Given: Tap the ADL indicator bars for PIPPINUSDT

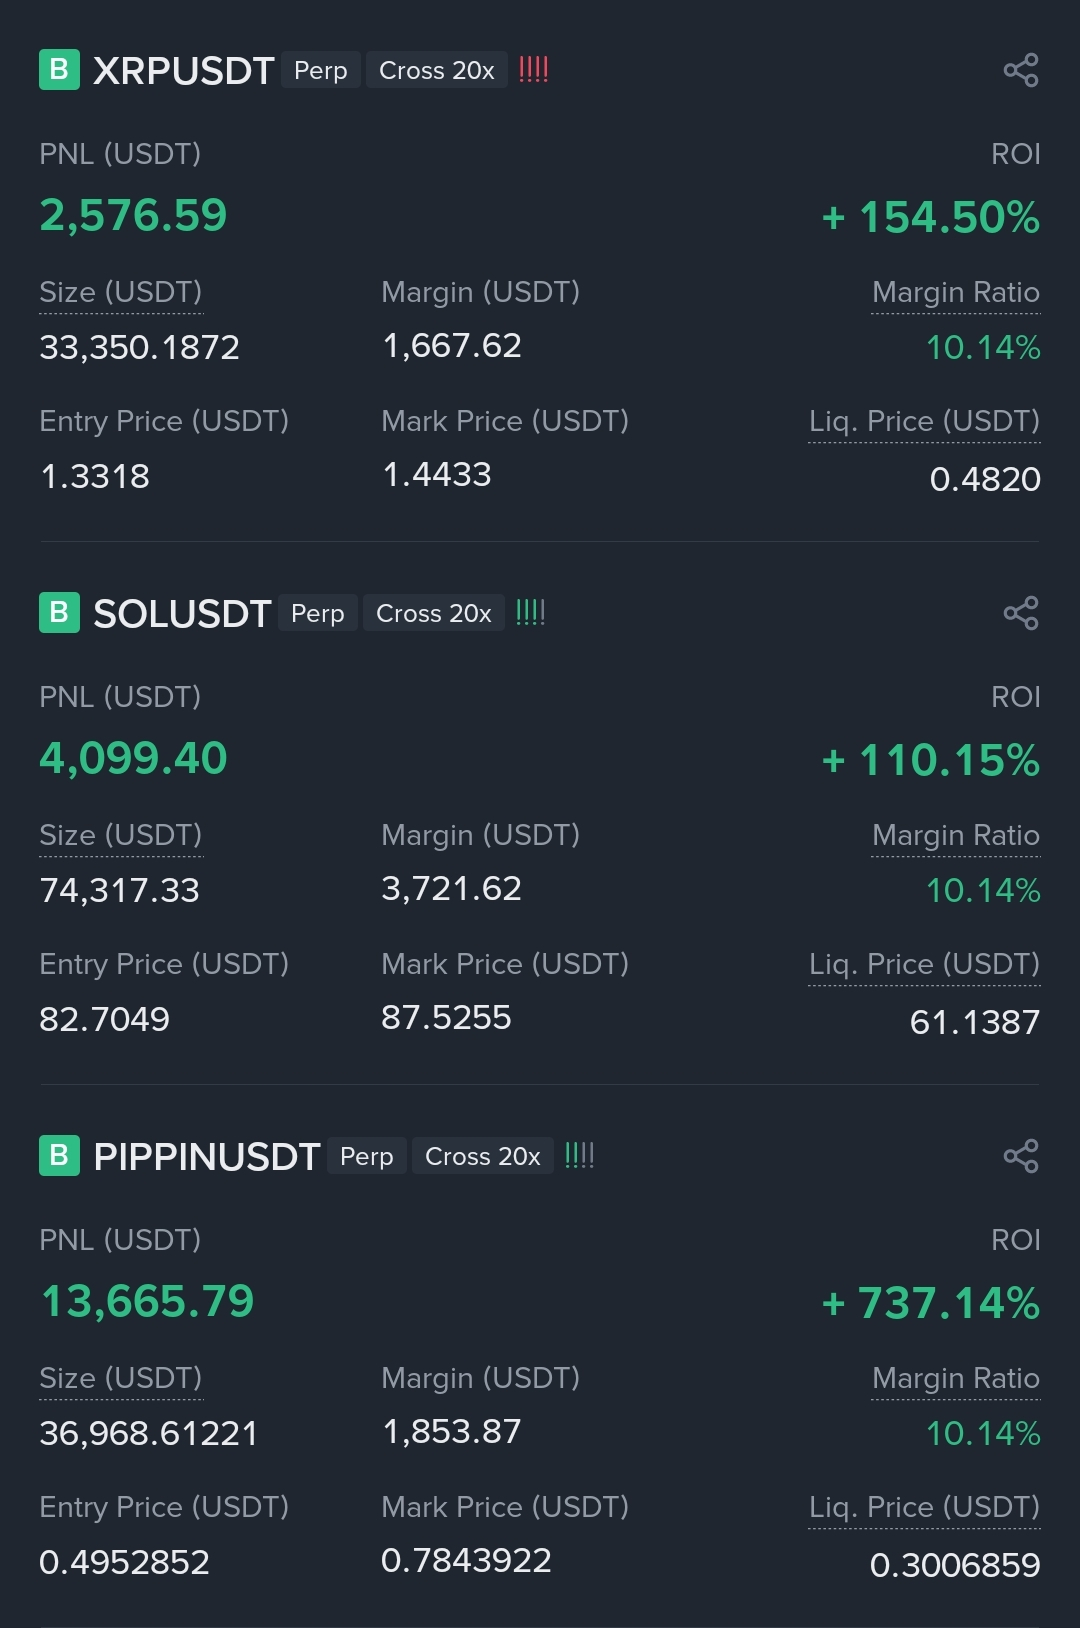Looking at the screenshot, I should coord(580,1155).
